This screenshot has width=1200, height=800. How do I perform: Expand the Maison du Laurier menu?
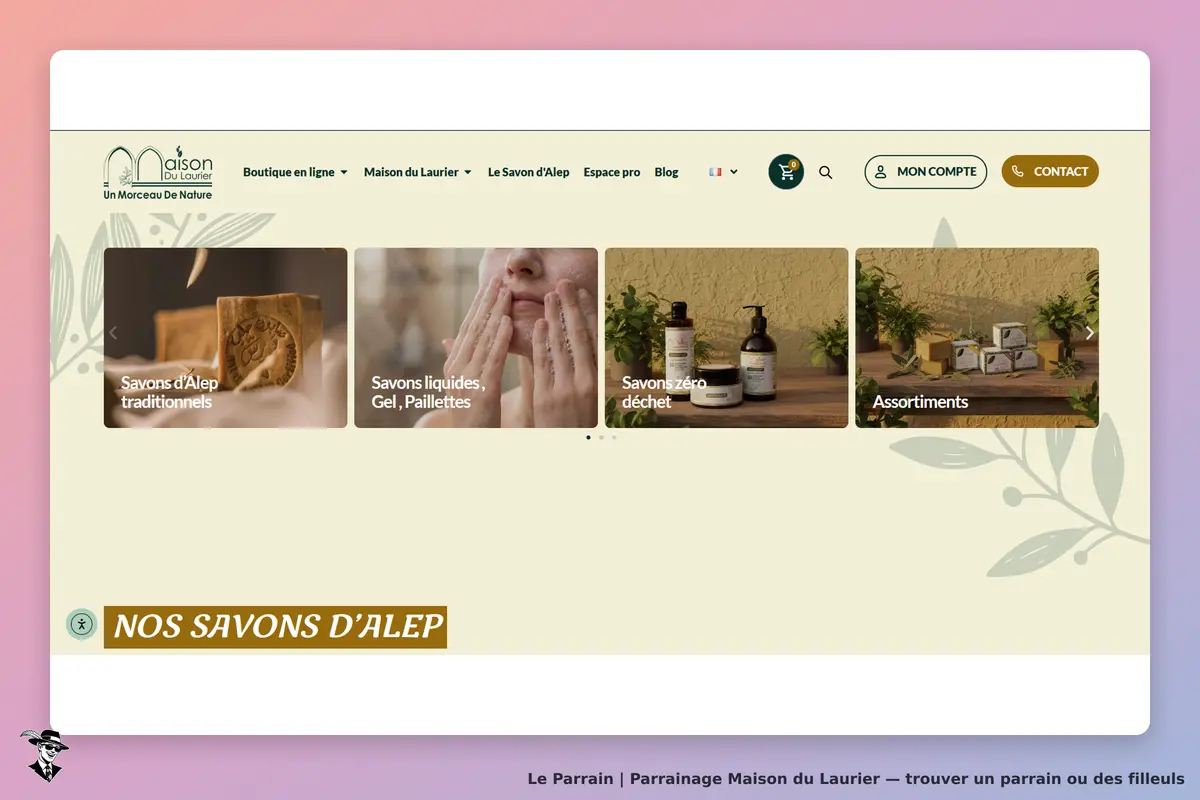[x=417, y=172]
